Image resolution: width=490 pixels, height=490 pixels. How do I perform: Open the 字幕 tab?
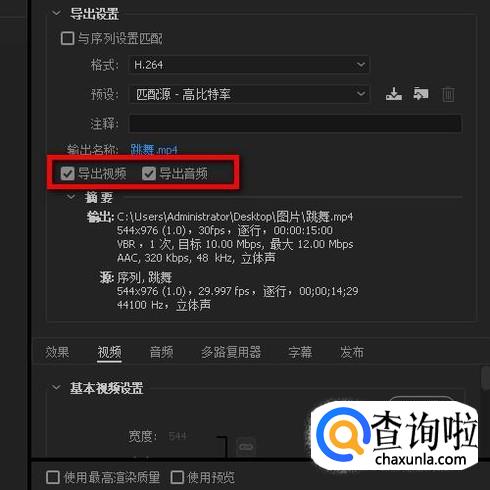(300, 352)
